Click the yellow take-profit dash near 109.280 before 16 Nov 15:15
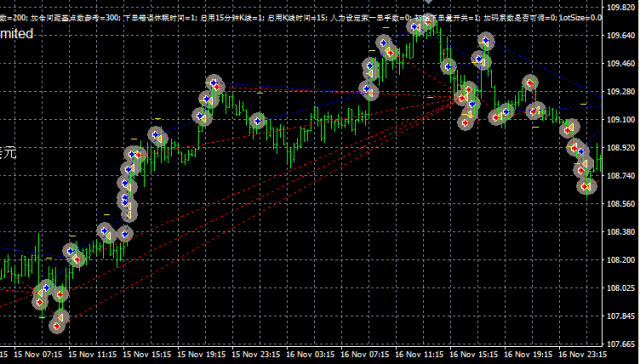This screenshot has height=364, width=640. pyautogui.click(x=430, y=98)
